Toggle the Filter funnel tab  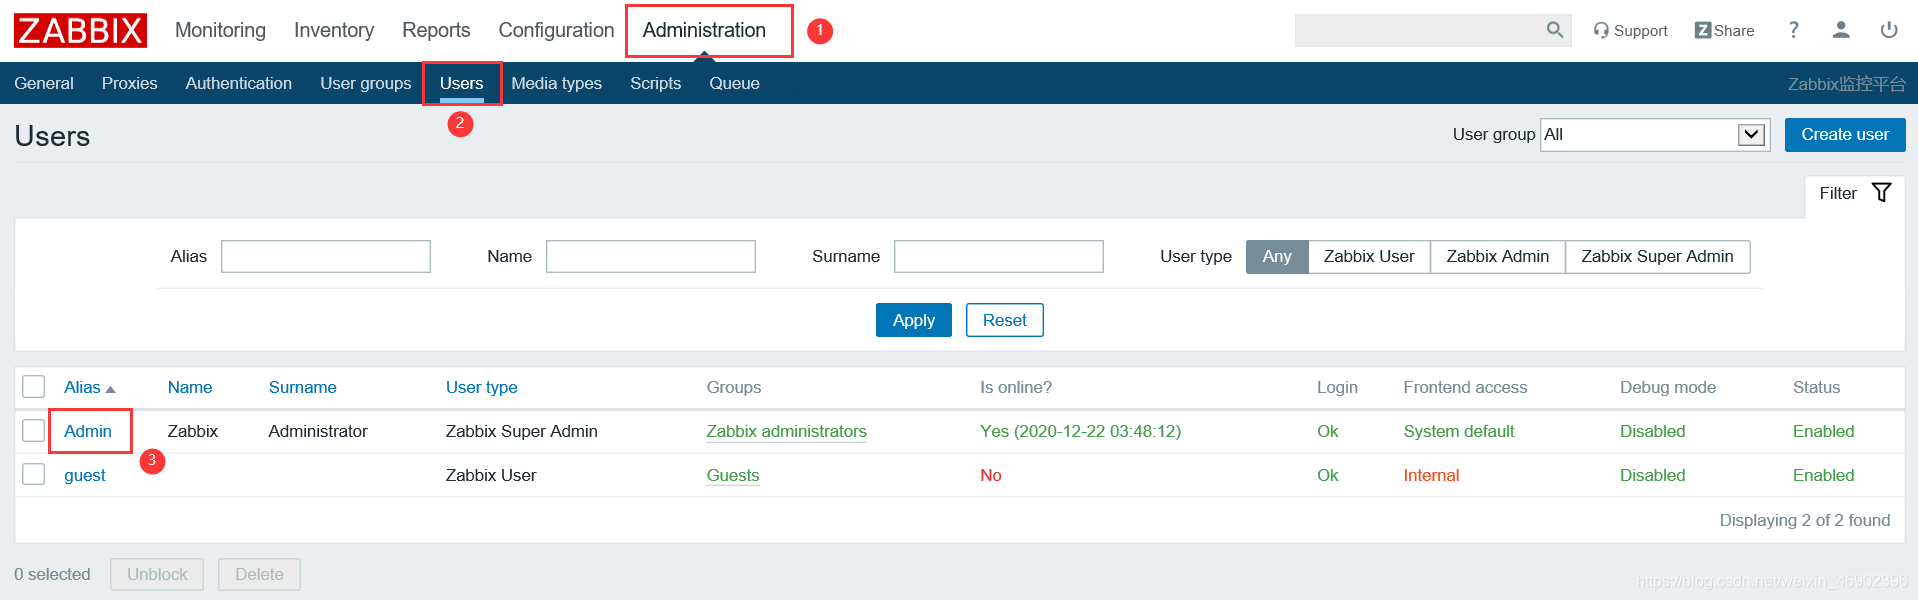1854,193
